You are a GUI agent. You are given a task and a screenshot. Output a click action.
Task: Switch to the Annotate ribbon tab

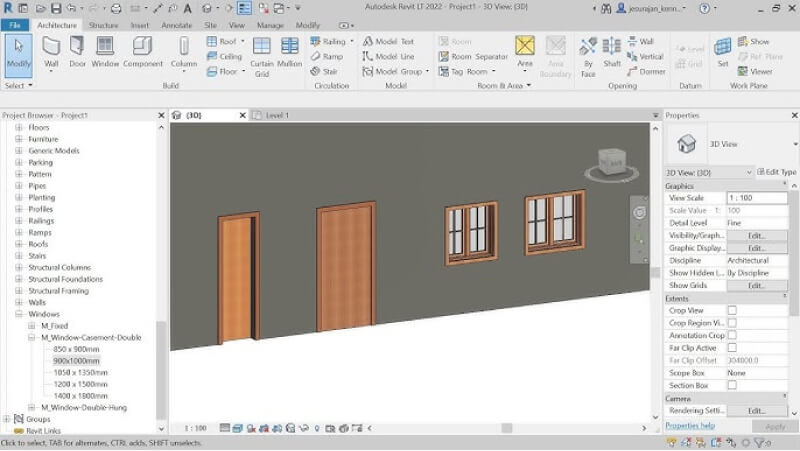point(176,25)
